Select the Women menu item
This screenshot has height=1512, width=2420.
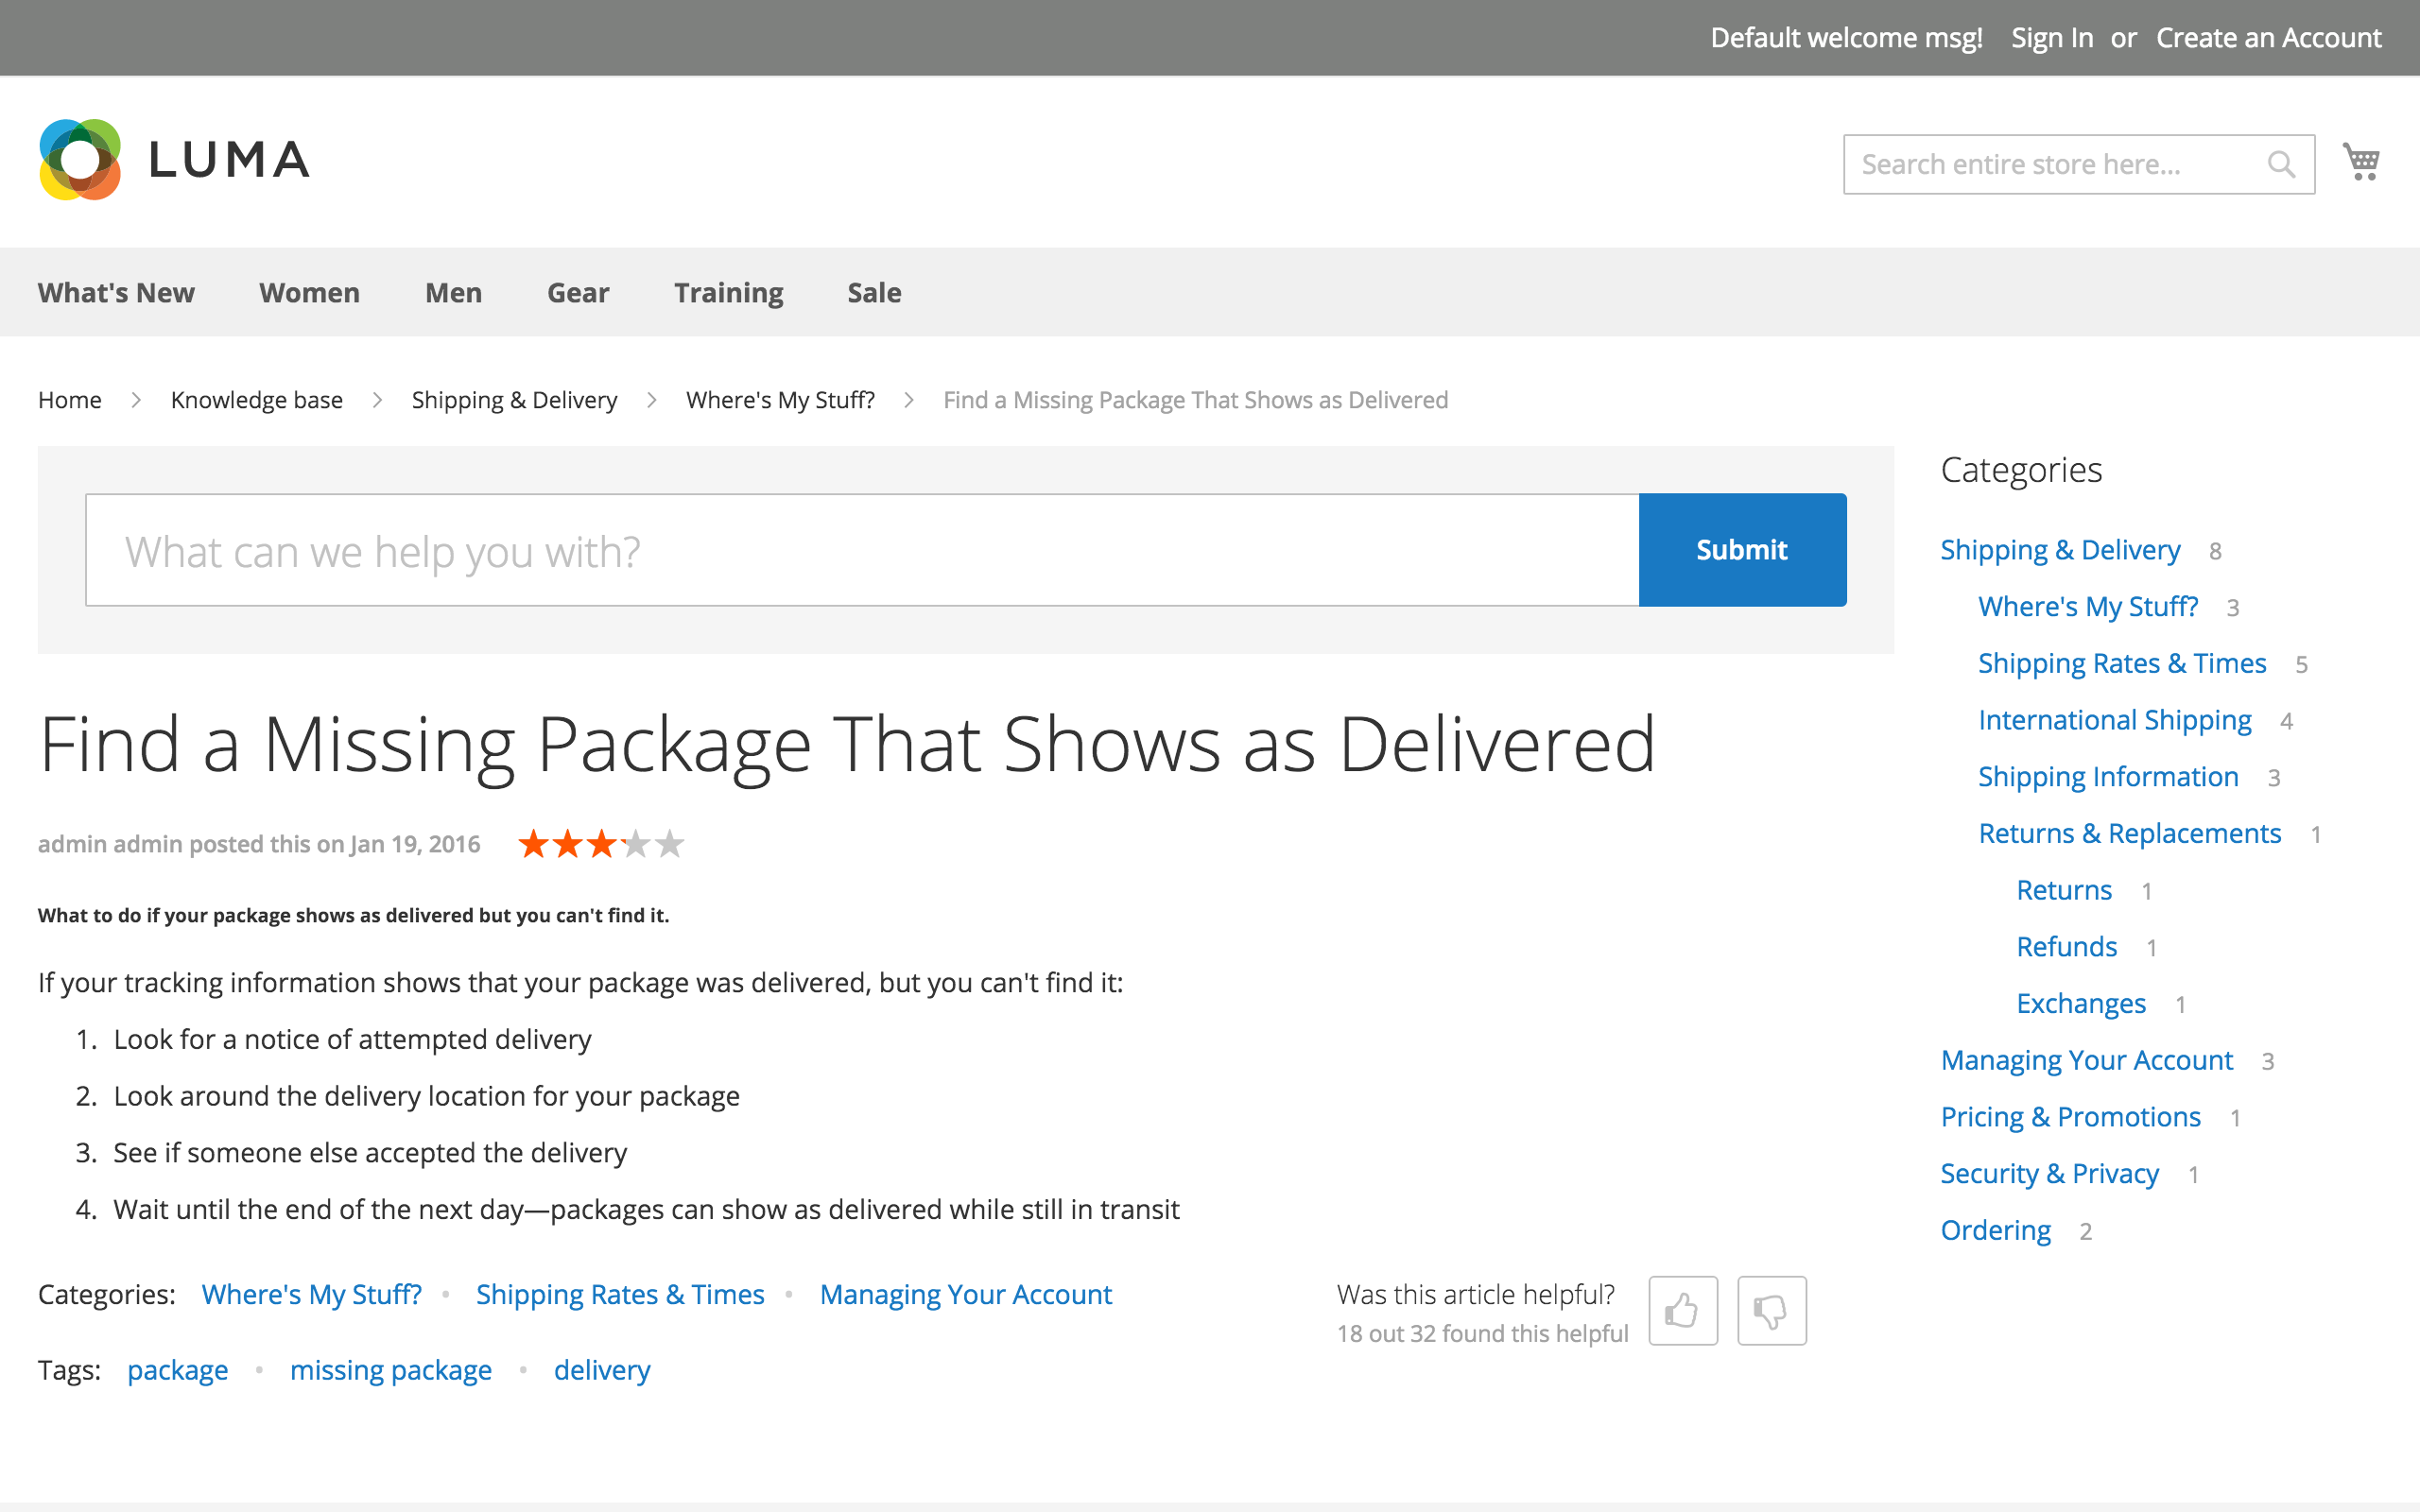pyautogui.click(x=310, y=291)
